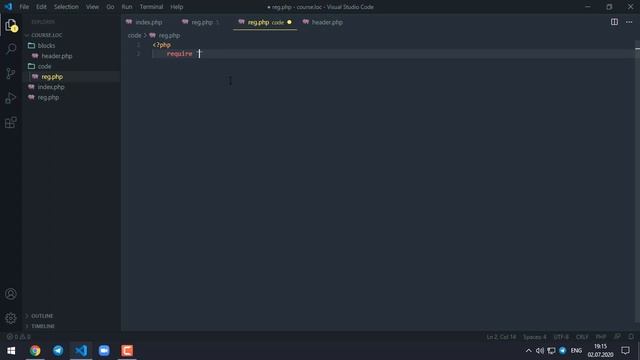Open the Explorer view in activity bar
The width and height of the screenshot is (640, 360).
point(11,26)
